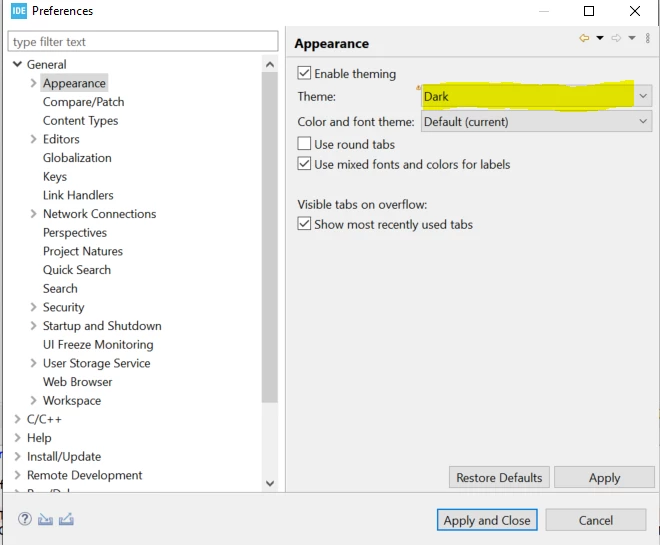This screenshot has height=545, width=660.
Task: Select Project Natures in the tree
Action: pos(82,251)
